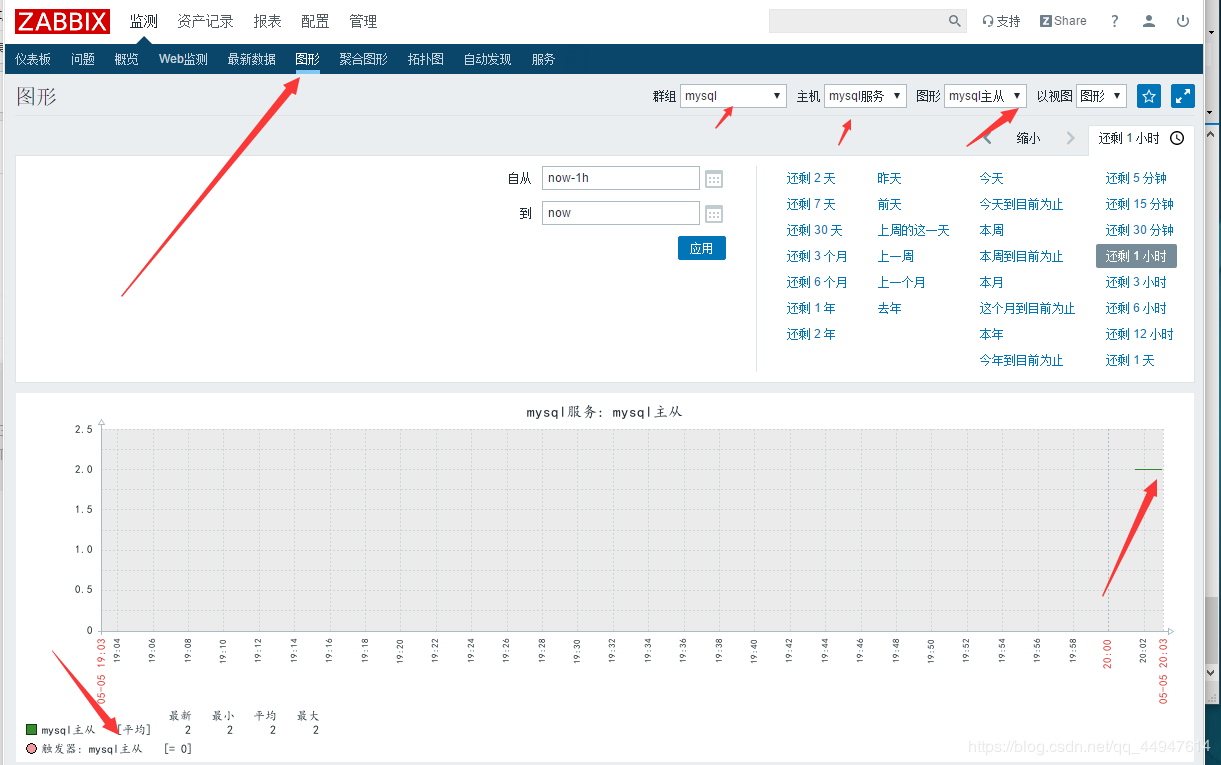Select the 图形 submenu tab
The image size is (1221, 765).
(307, 59)
